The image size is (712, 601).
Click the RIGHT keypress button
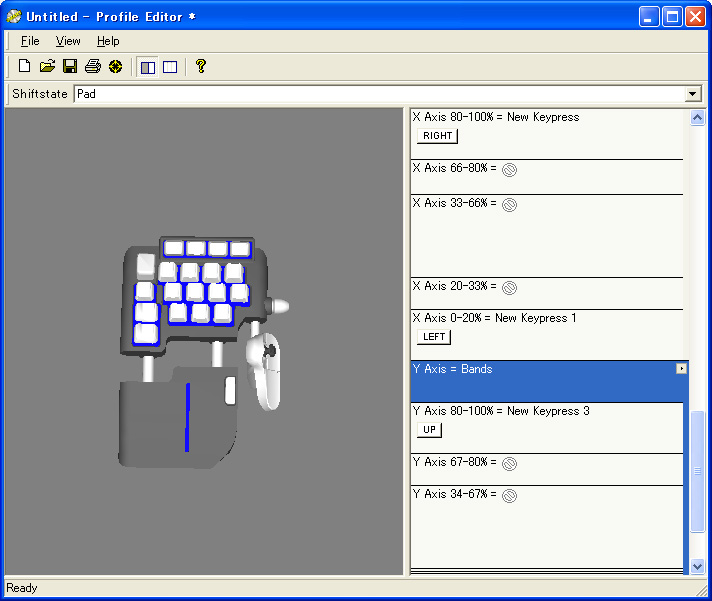(437, 136)
